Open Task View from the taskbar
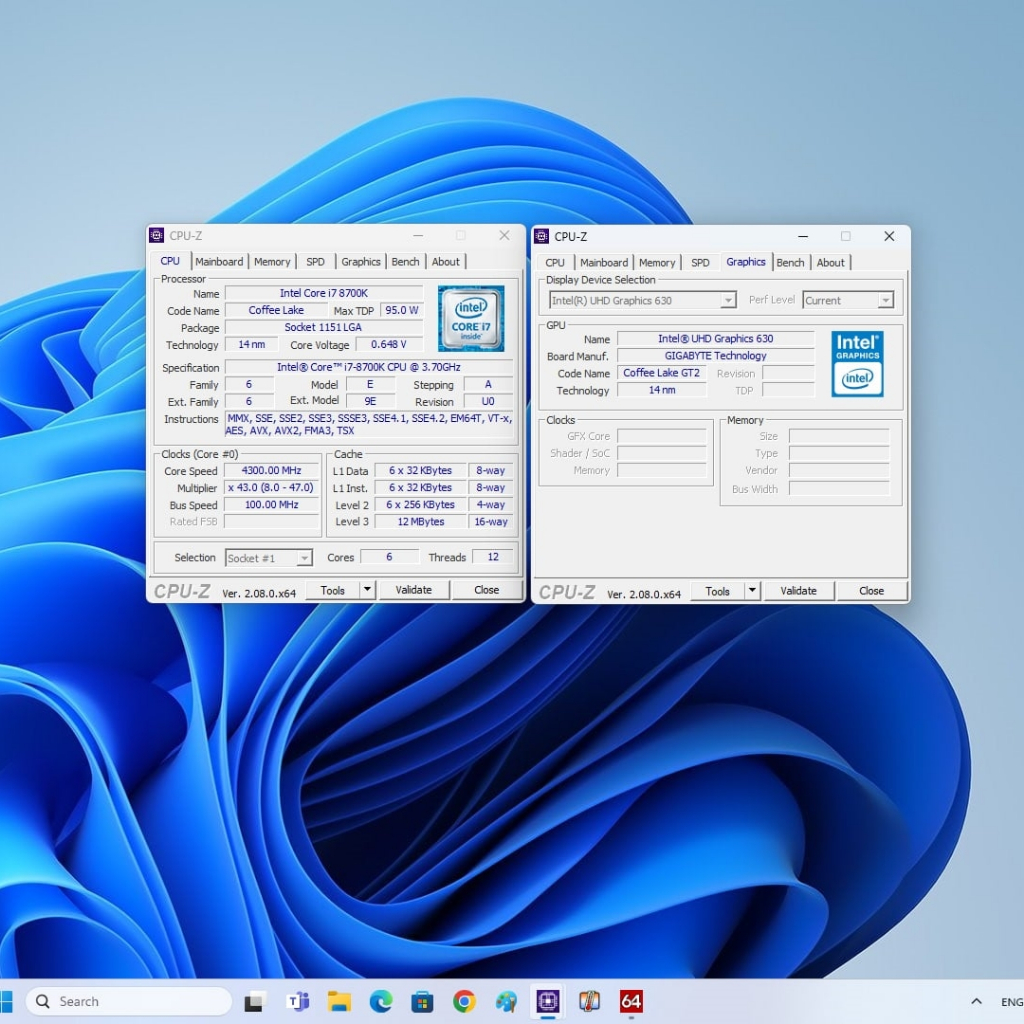The image size is (1024, 1024). tap(255, 1001)
